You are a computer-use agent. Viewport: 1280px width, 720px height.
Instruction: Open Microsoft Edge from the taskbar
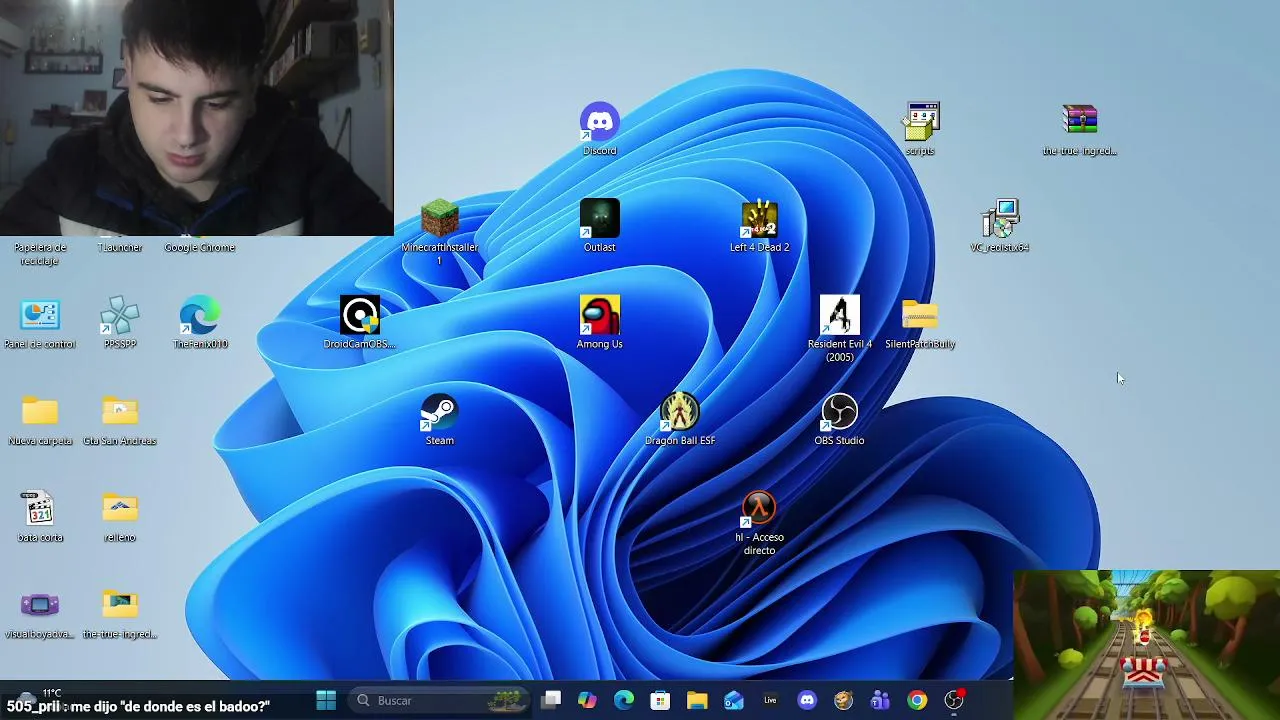pyautogui.click(x=624, y=700)
